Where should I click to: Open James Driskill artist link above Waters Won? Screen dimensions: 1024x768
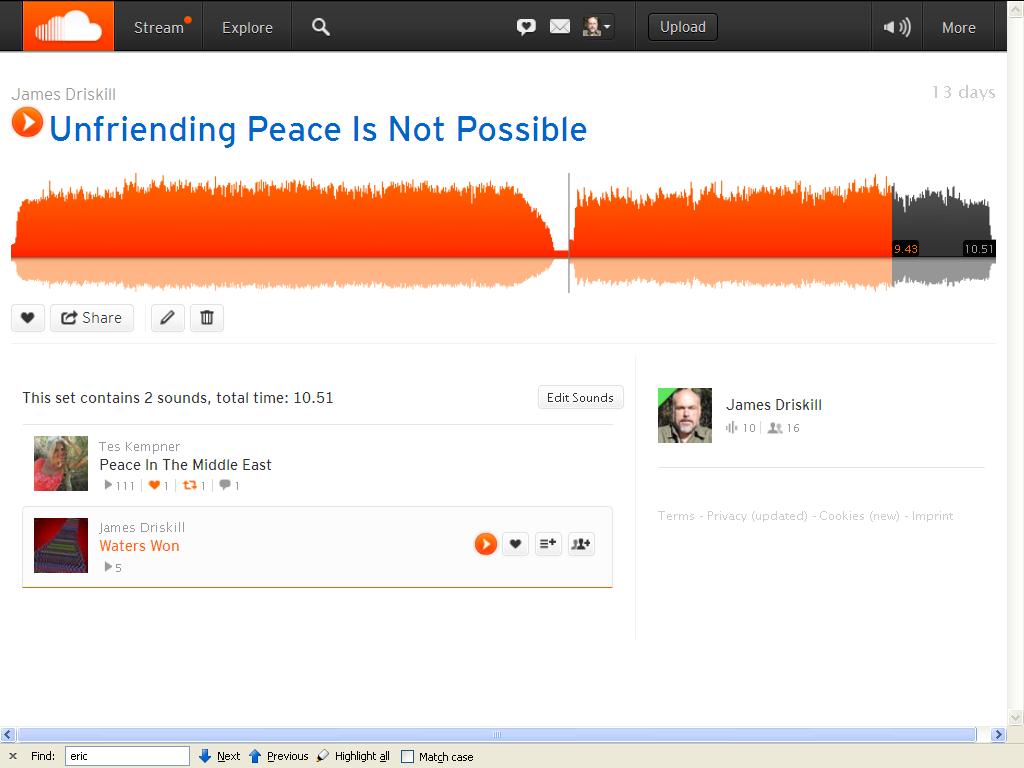click(x=142, y=528)
